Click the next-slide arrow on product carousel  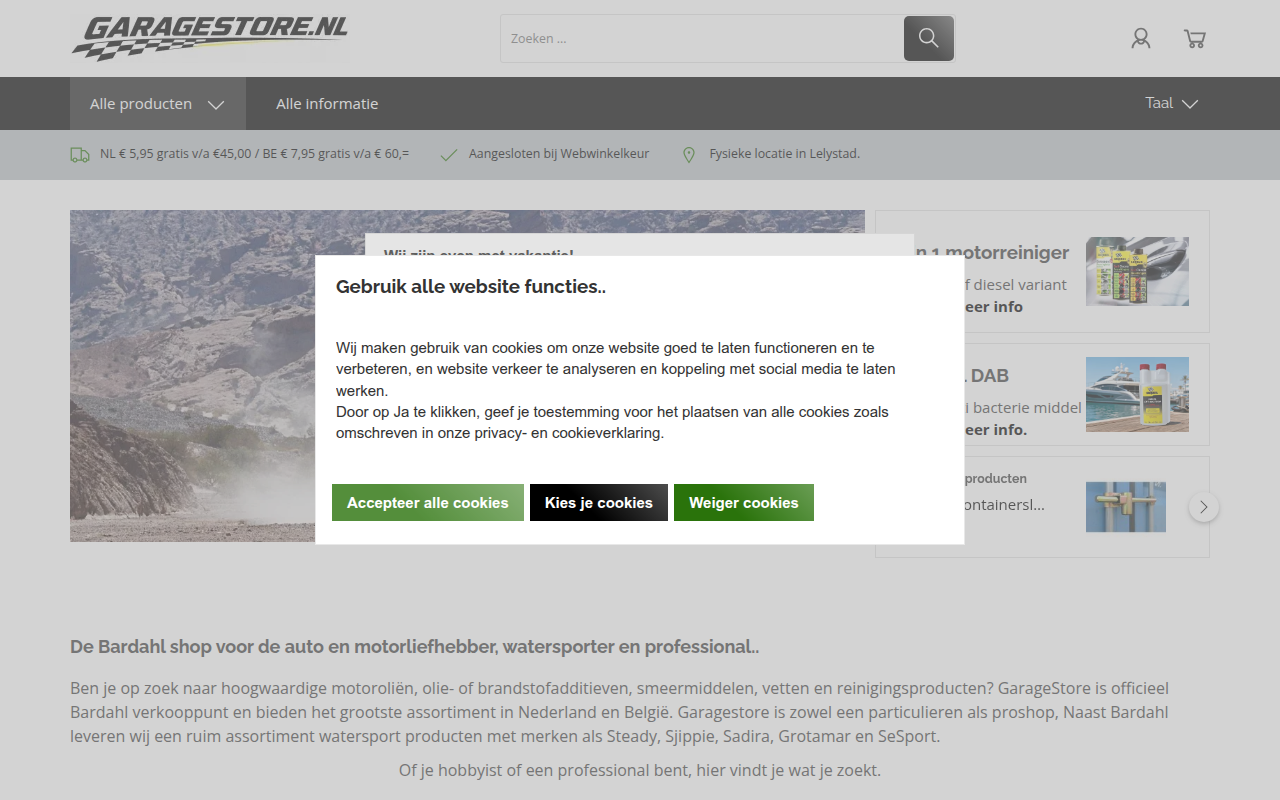(x=1204, y=507)
